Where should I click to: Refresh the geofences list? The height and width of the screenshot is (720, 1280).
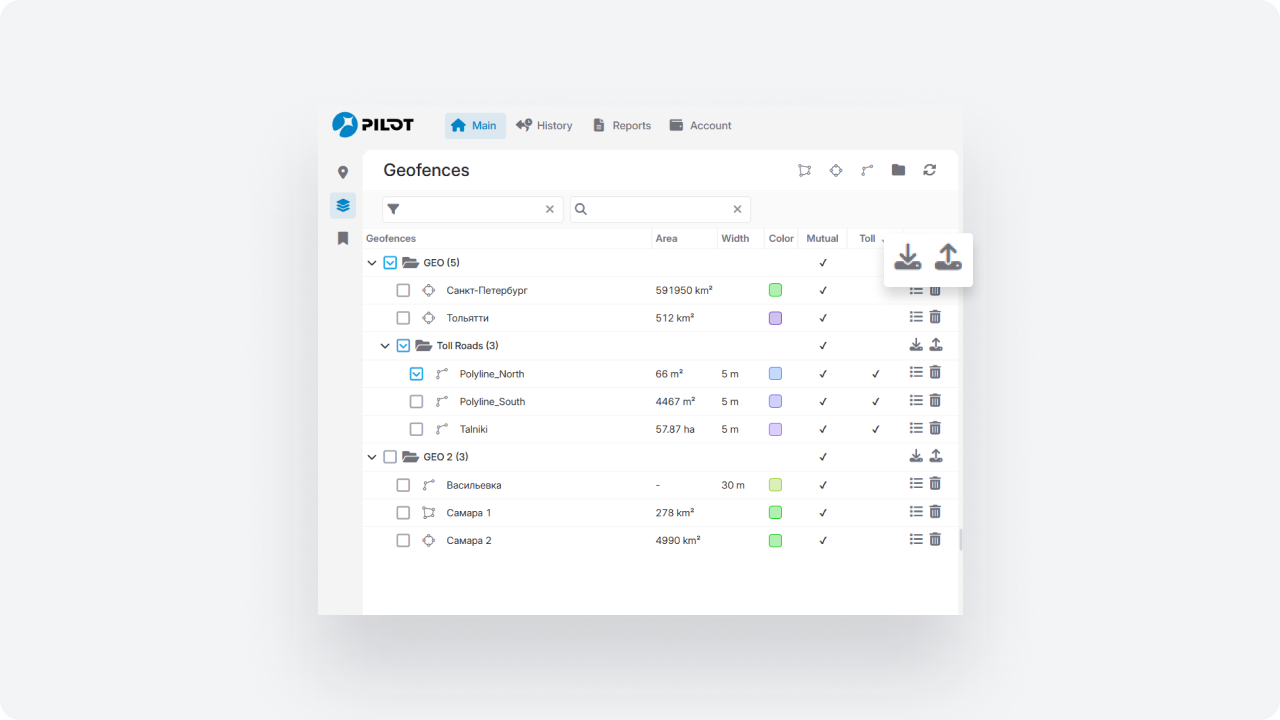929,170
